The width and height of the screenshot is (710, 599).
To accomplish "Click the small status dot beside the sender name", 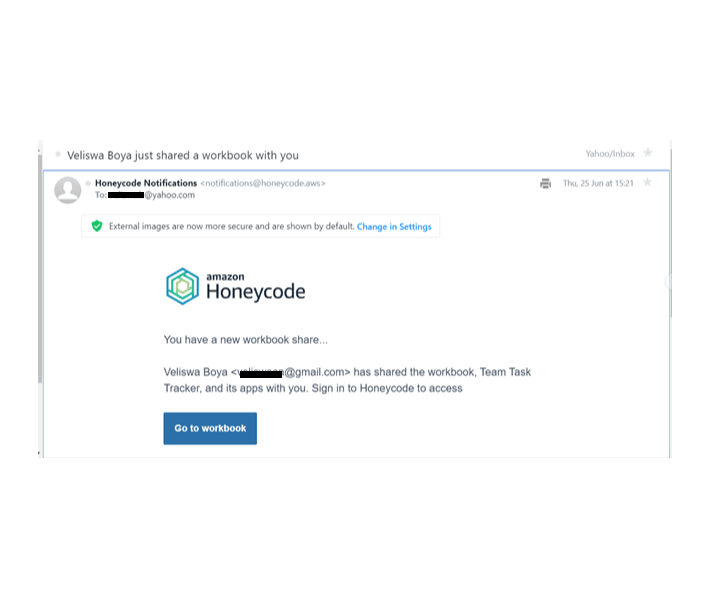I will pyautogui.click(x=88, y=183).
